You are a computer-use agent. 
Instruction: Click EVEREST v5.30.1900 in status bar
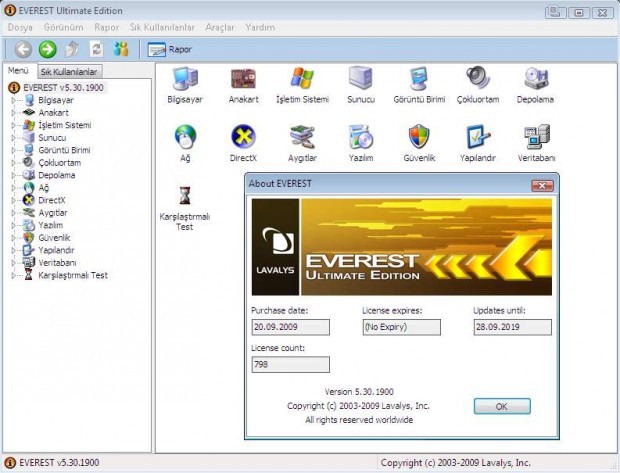59,463
